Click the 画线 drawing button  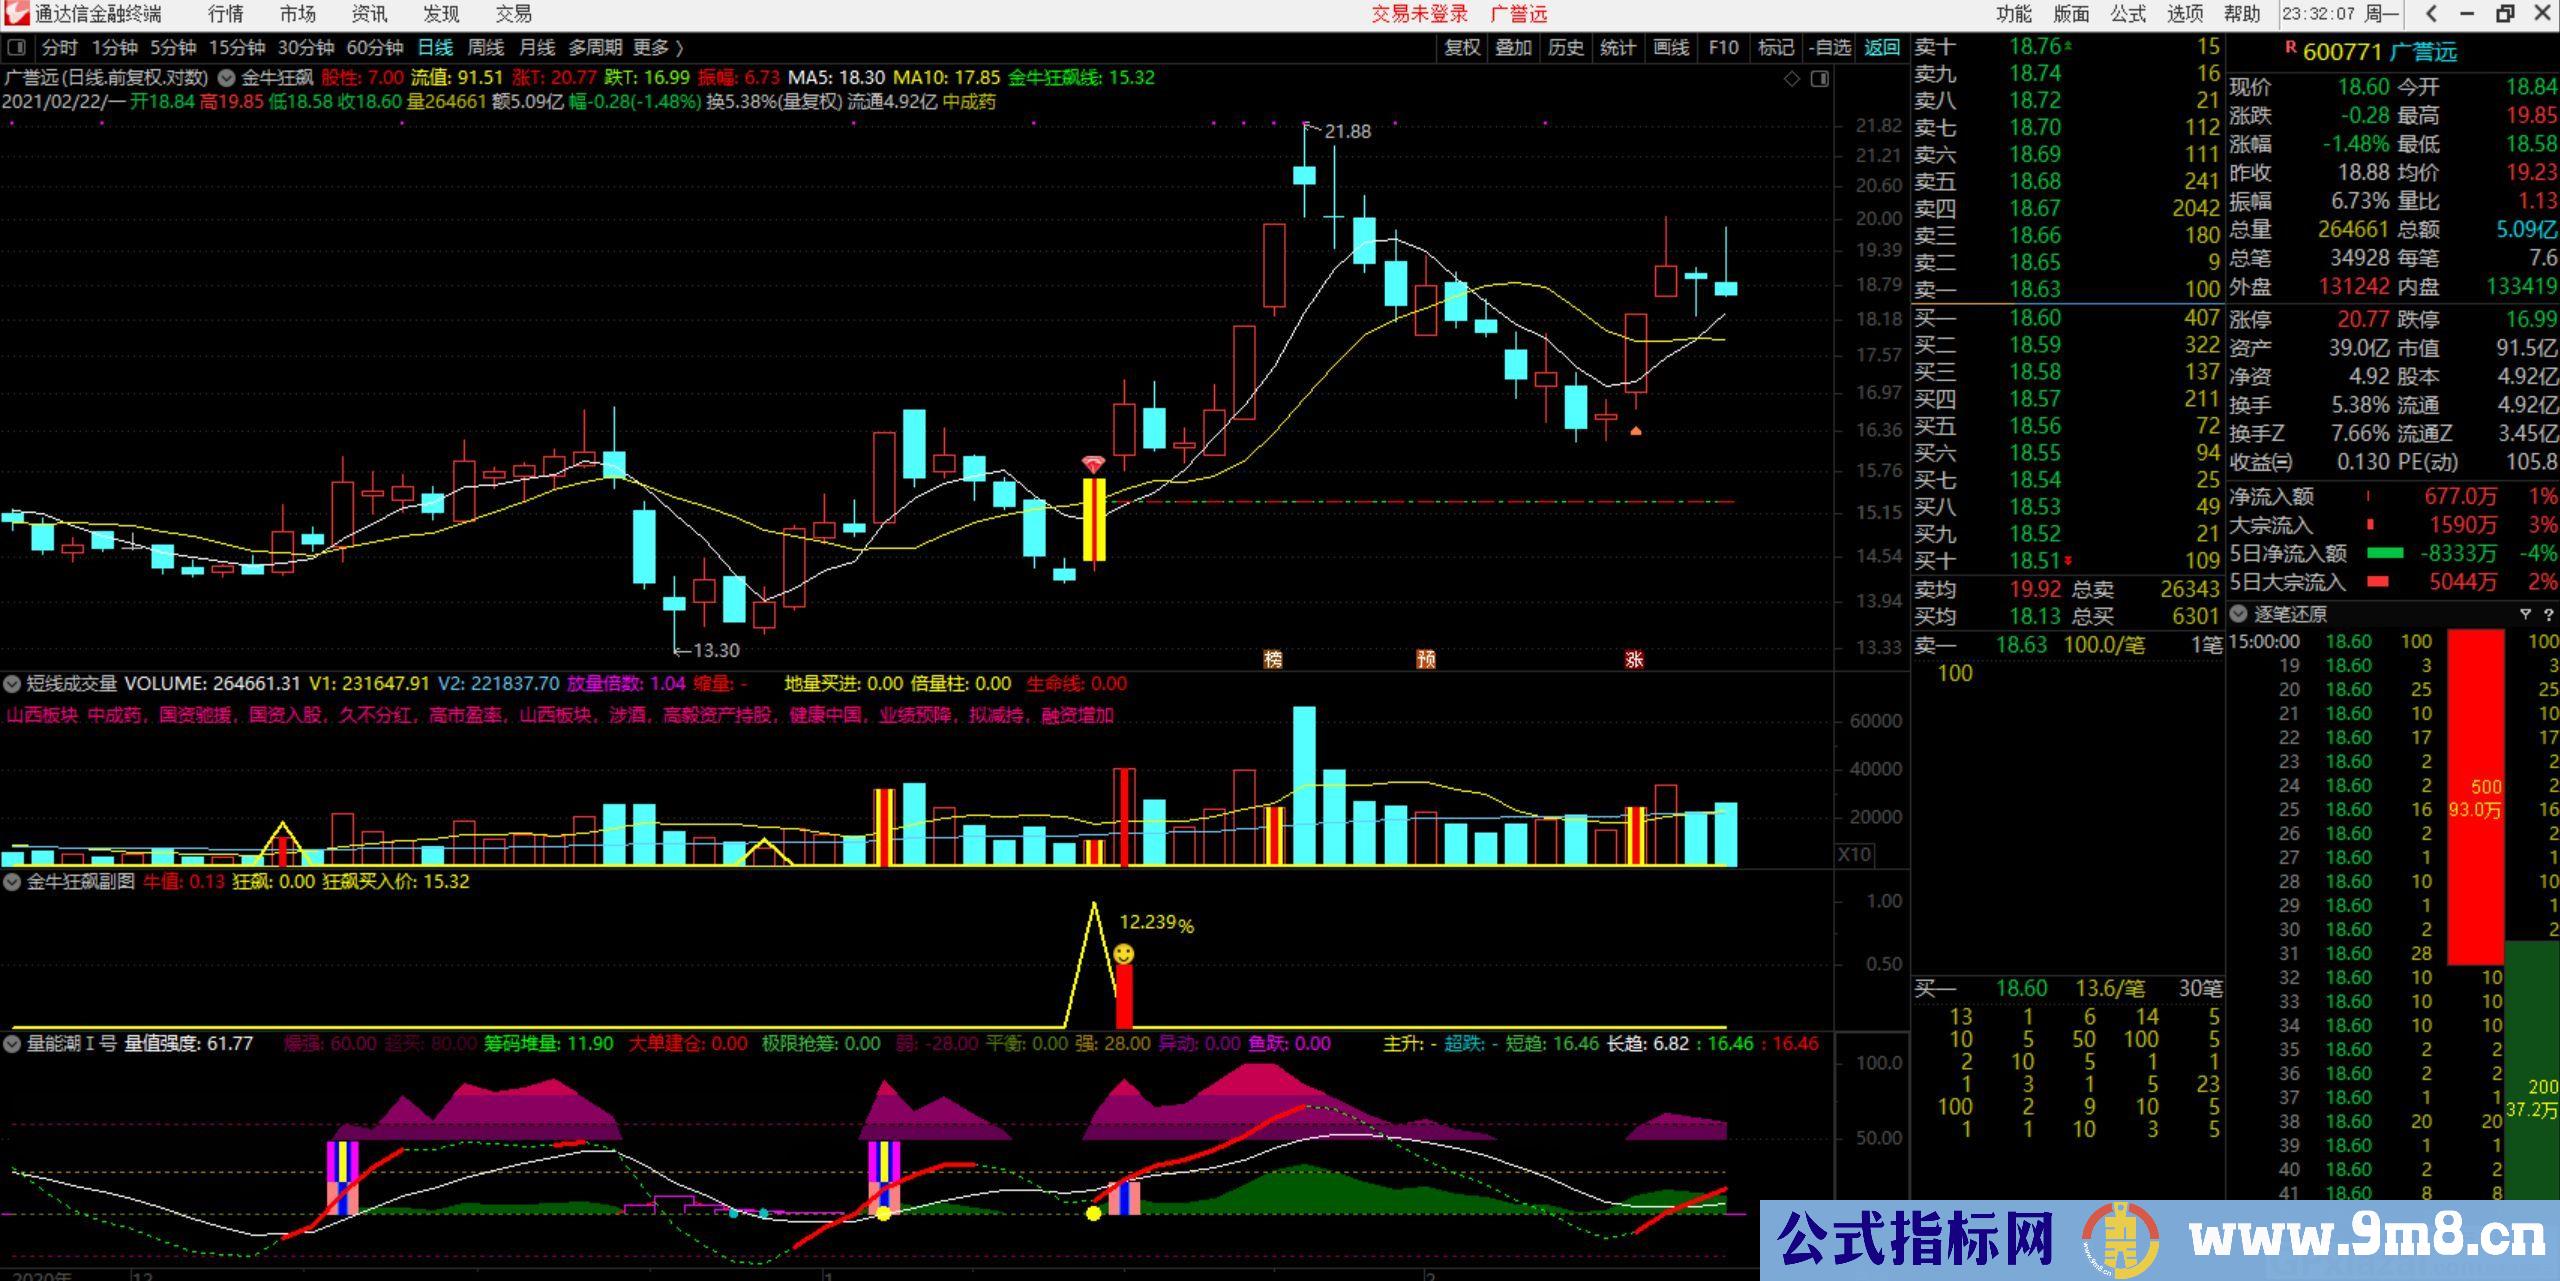1671,47
